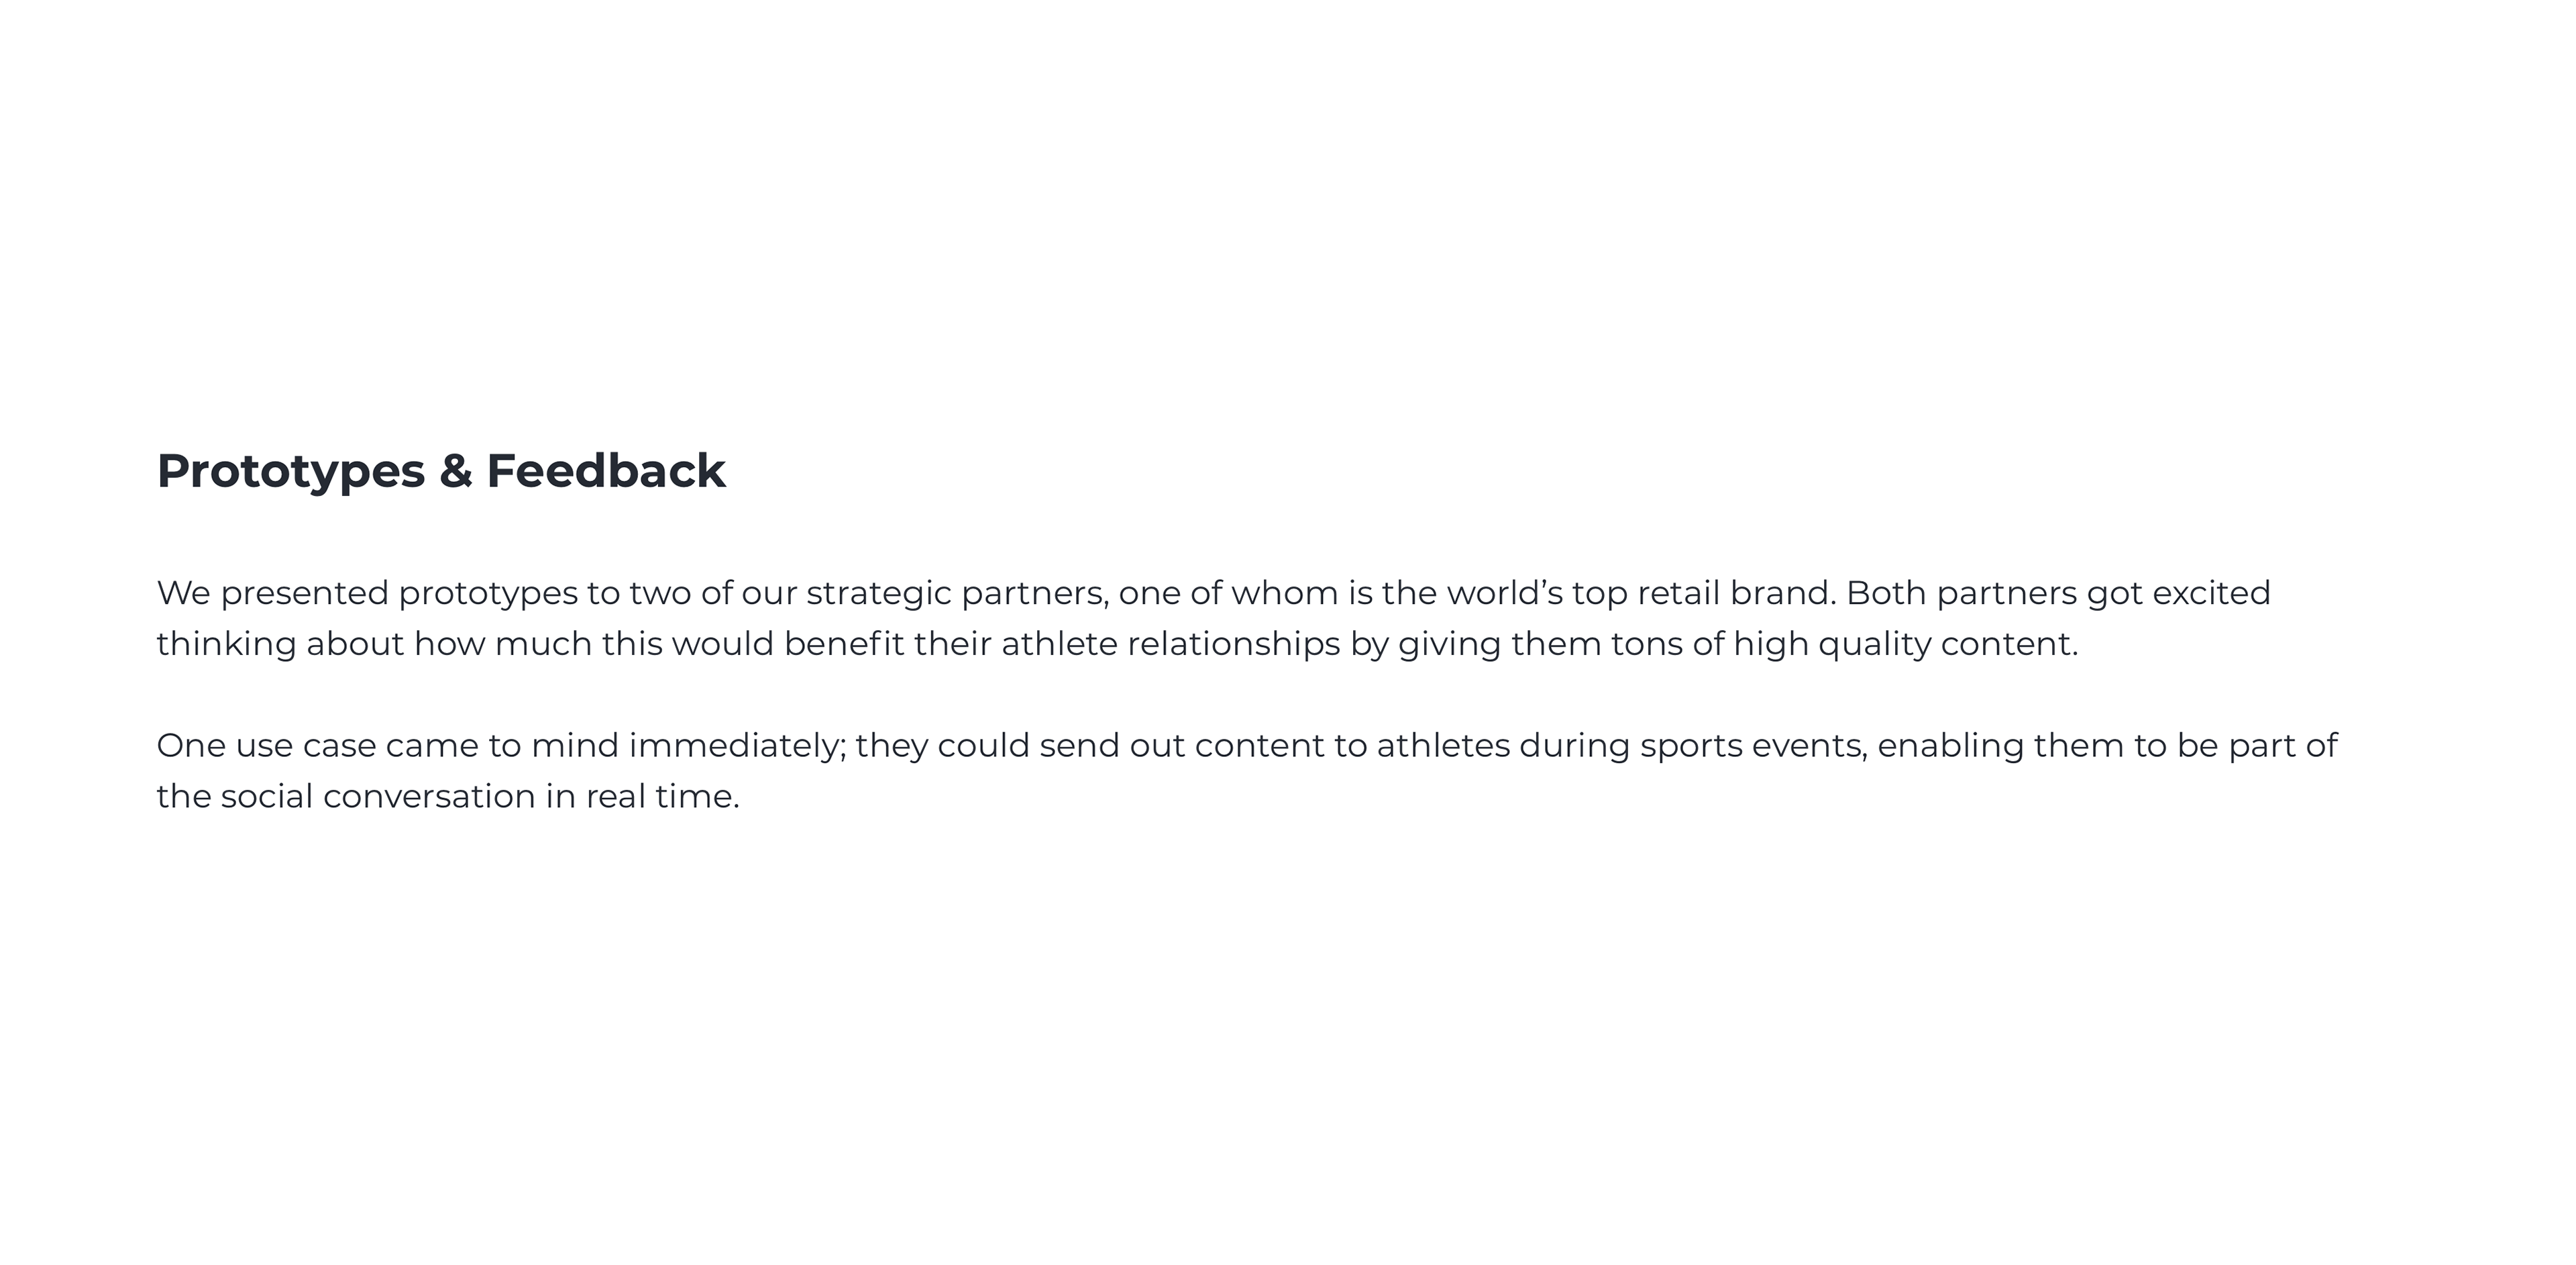Click the word "Feedback" in the heading
Screen dimensions: 2576x1265
tap(605, 471)
